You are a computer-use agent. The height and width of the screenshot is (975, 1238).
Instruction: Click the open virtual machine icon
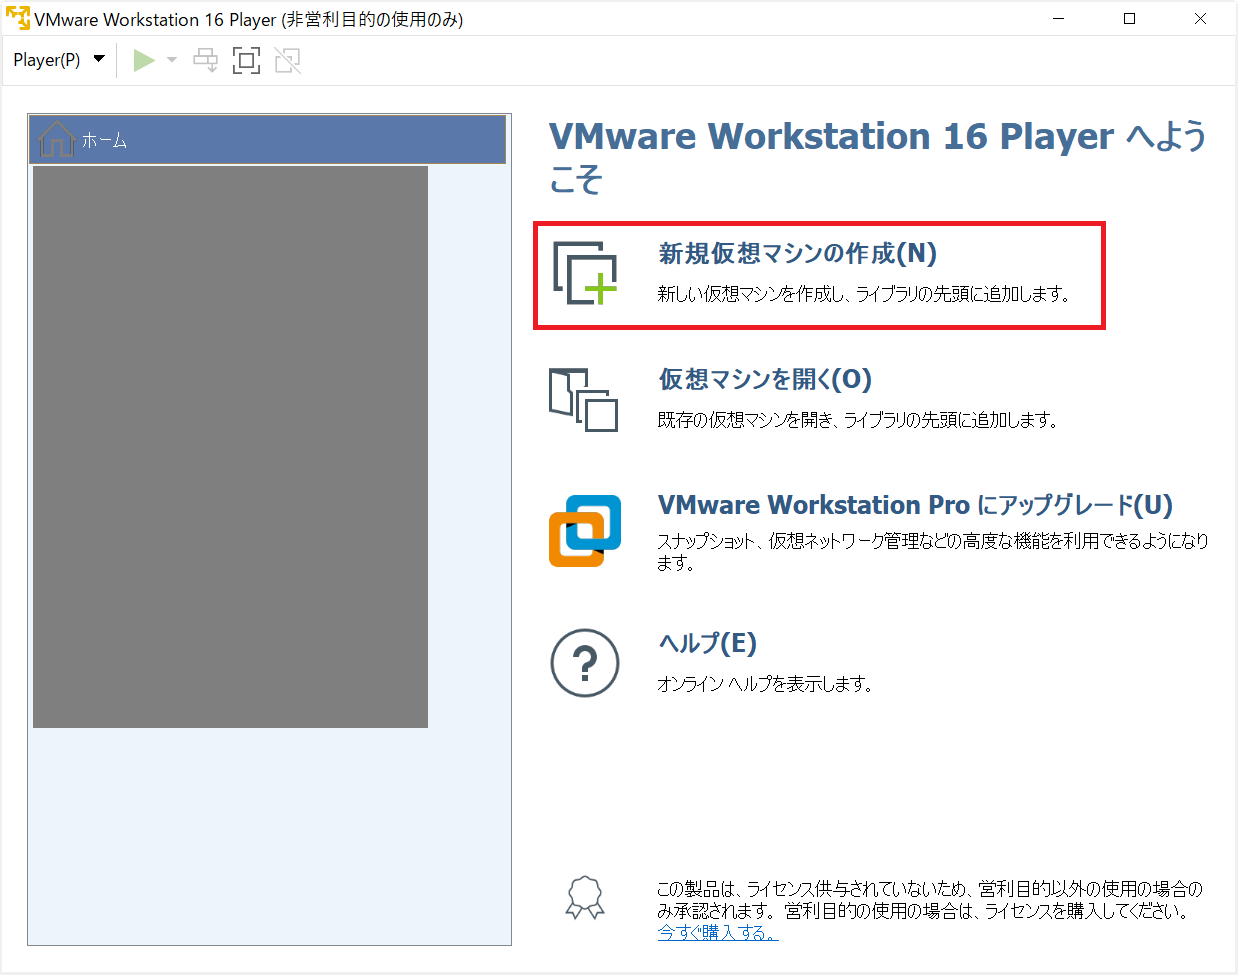583,400
